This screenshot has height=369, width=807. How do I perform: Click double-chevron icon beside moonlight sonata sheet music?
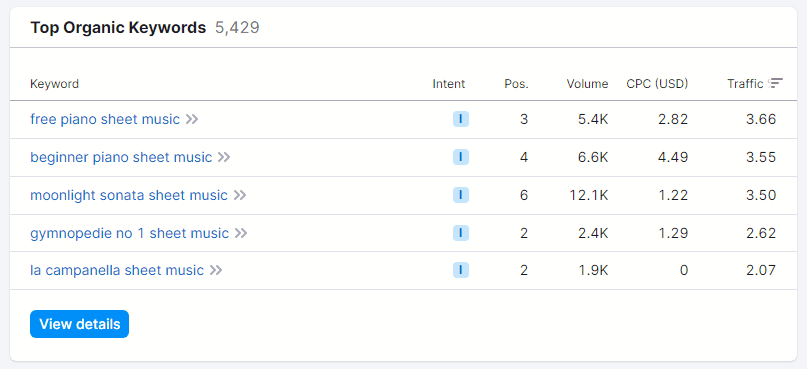240,195
